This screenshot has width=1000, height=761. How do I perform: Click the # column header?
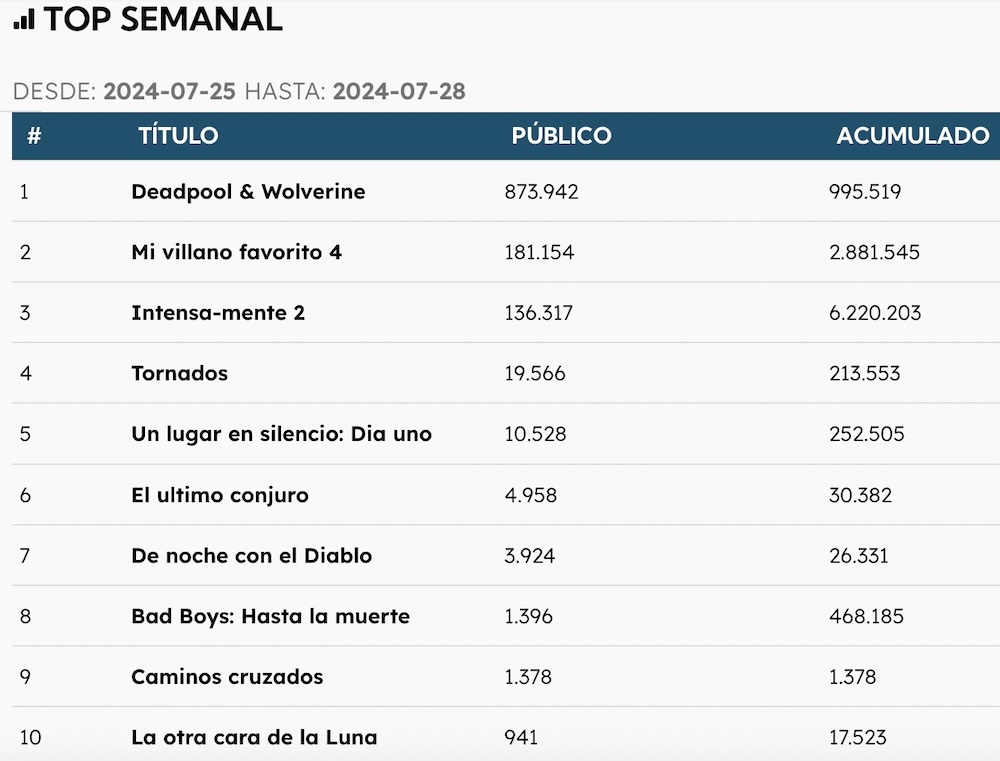tap(34, 135)
